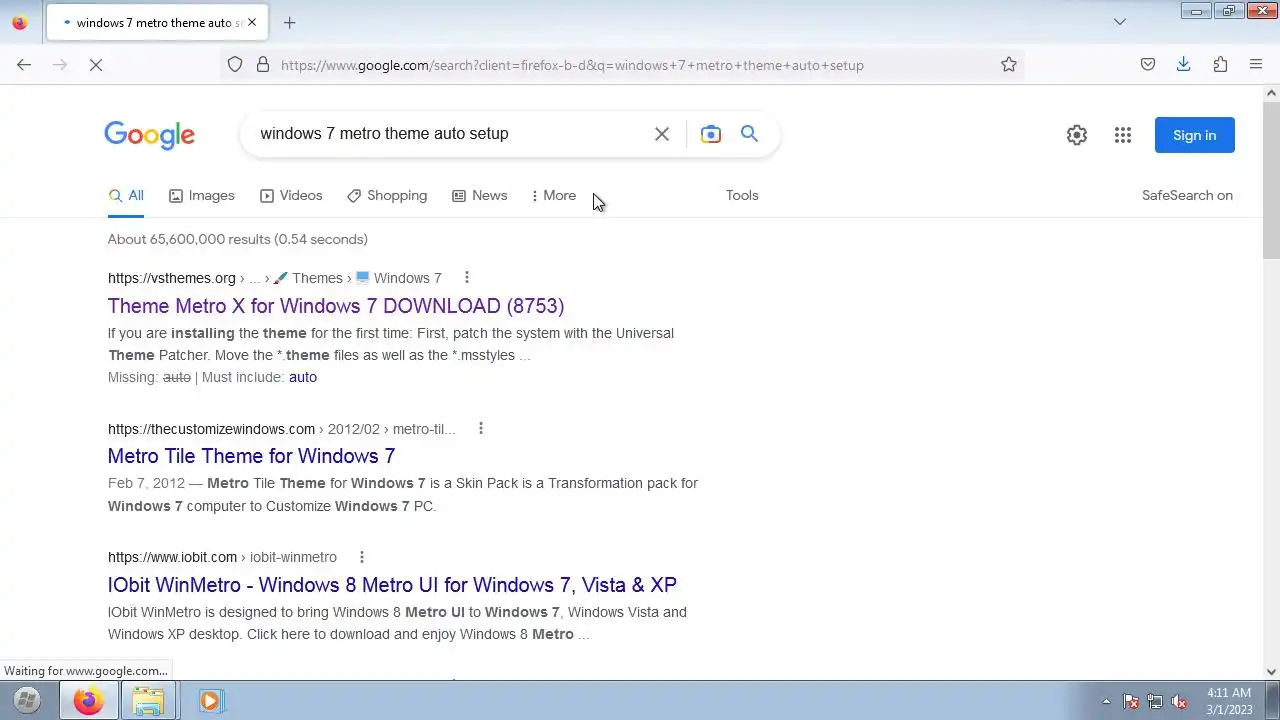Click the magnifier search submit icon
1280x720 pixels.
coord(750,134)
